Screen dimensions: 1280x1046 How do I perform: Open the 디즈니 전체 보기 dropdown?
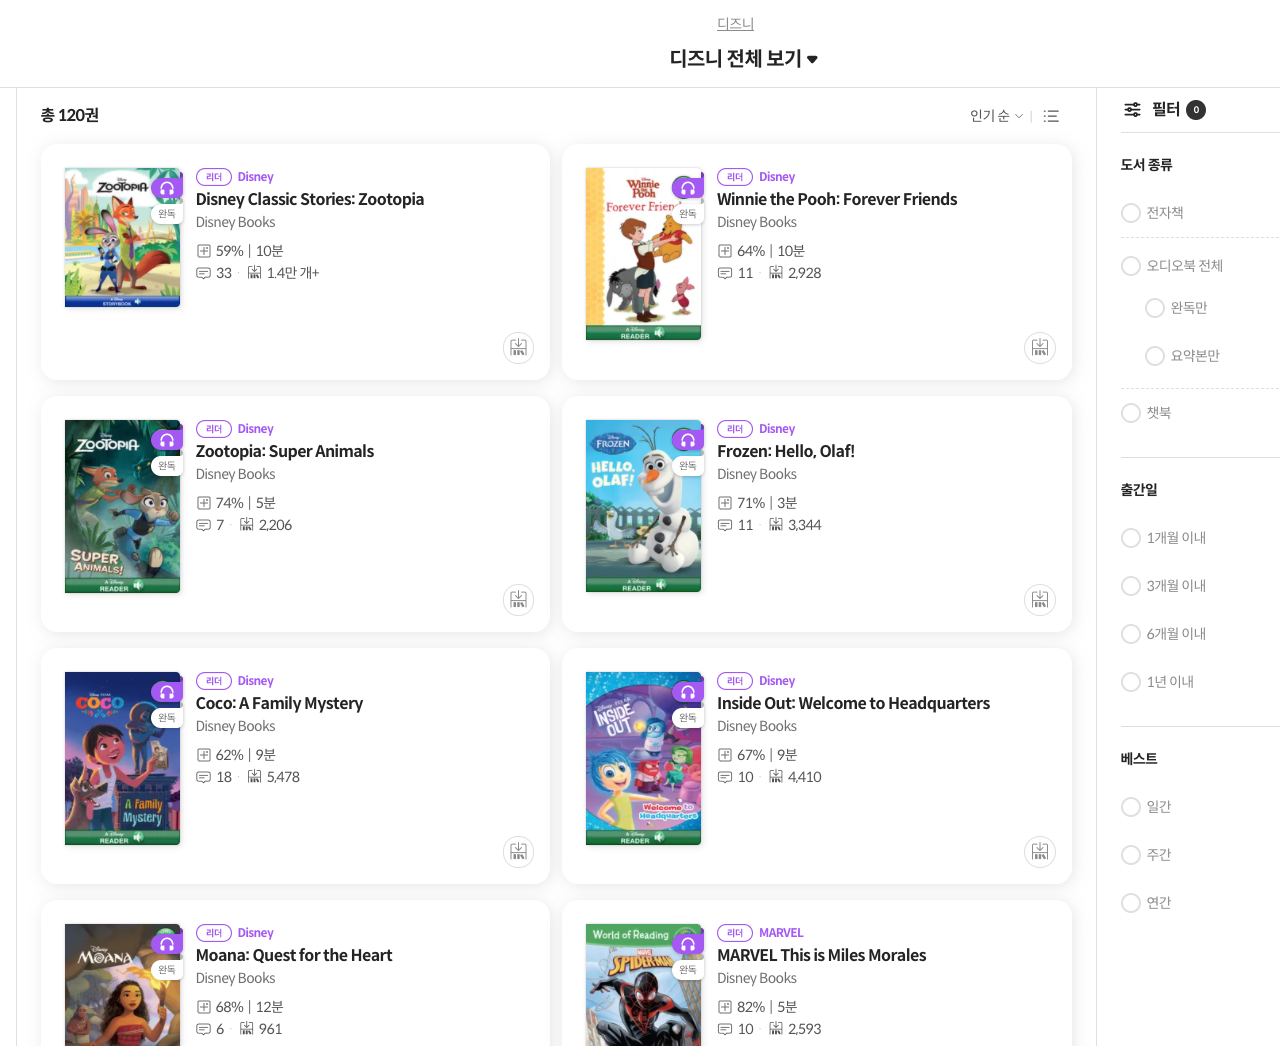point(744,59)
